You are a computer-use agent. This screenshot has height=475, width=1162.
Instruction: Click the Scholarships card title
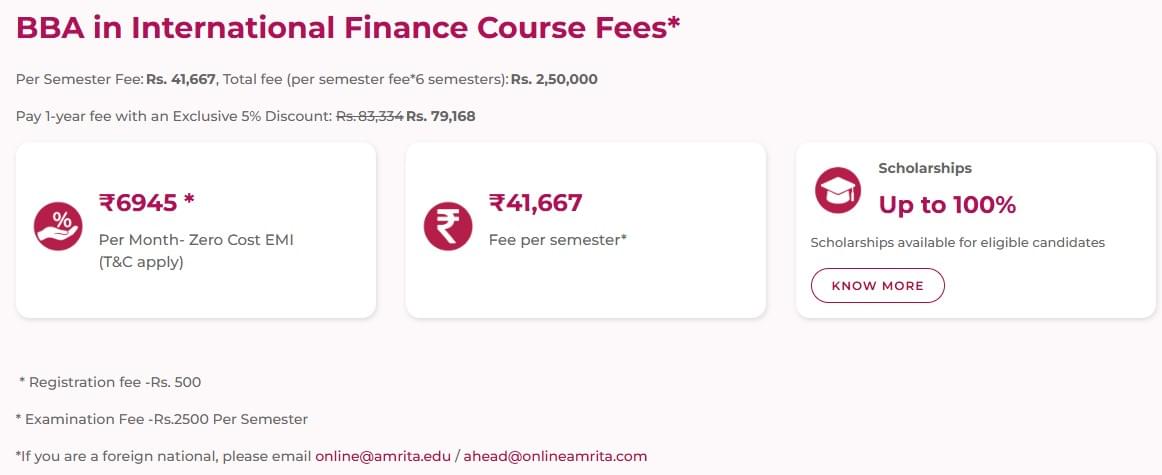[925, 168]
